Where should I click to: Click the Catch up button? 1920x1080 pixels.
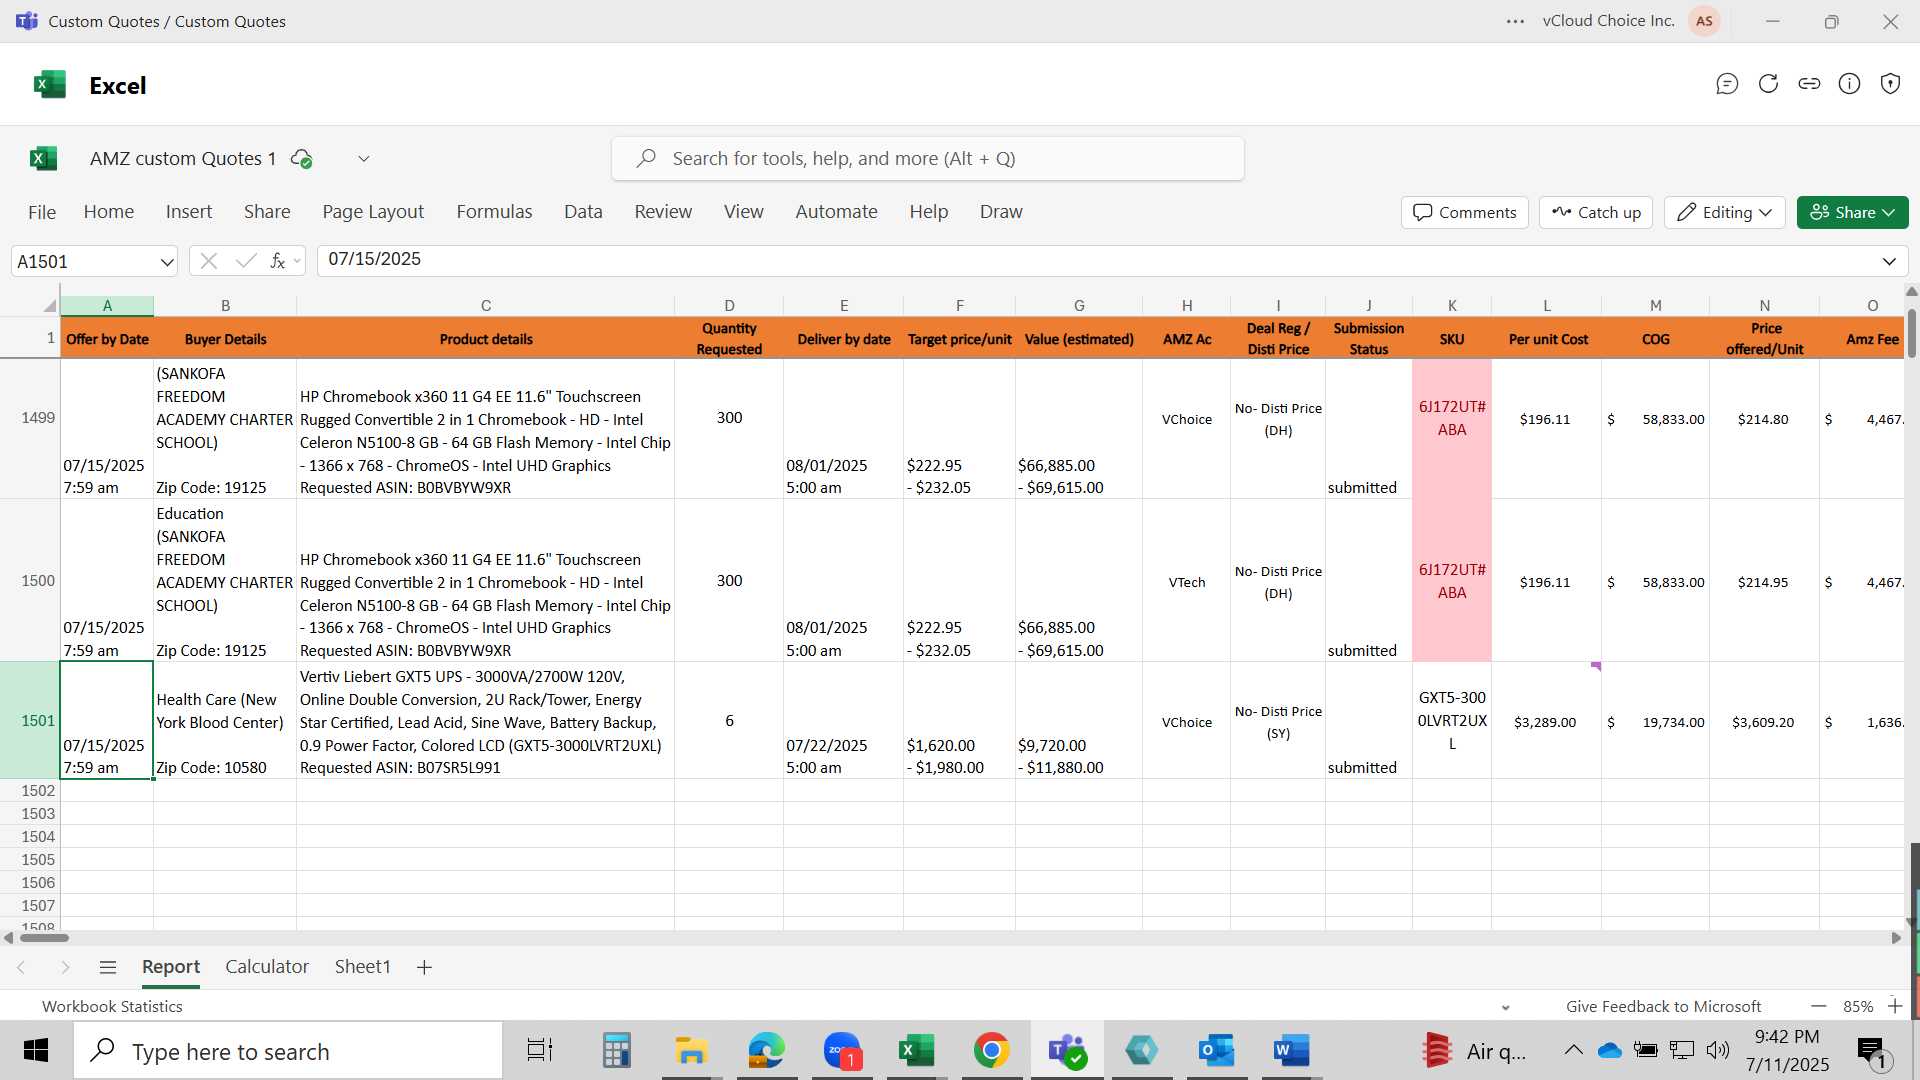pos(1596,212)
